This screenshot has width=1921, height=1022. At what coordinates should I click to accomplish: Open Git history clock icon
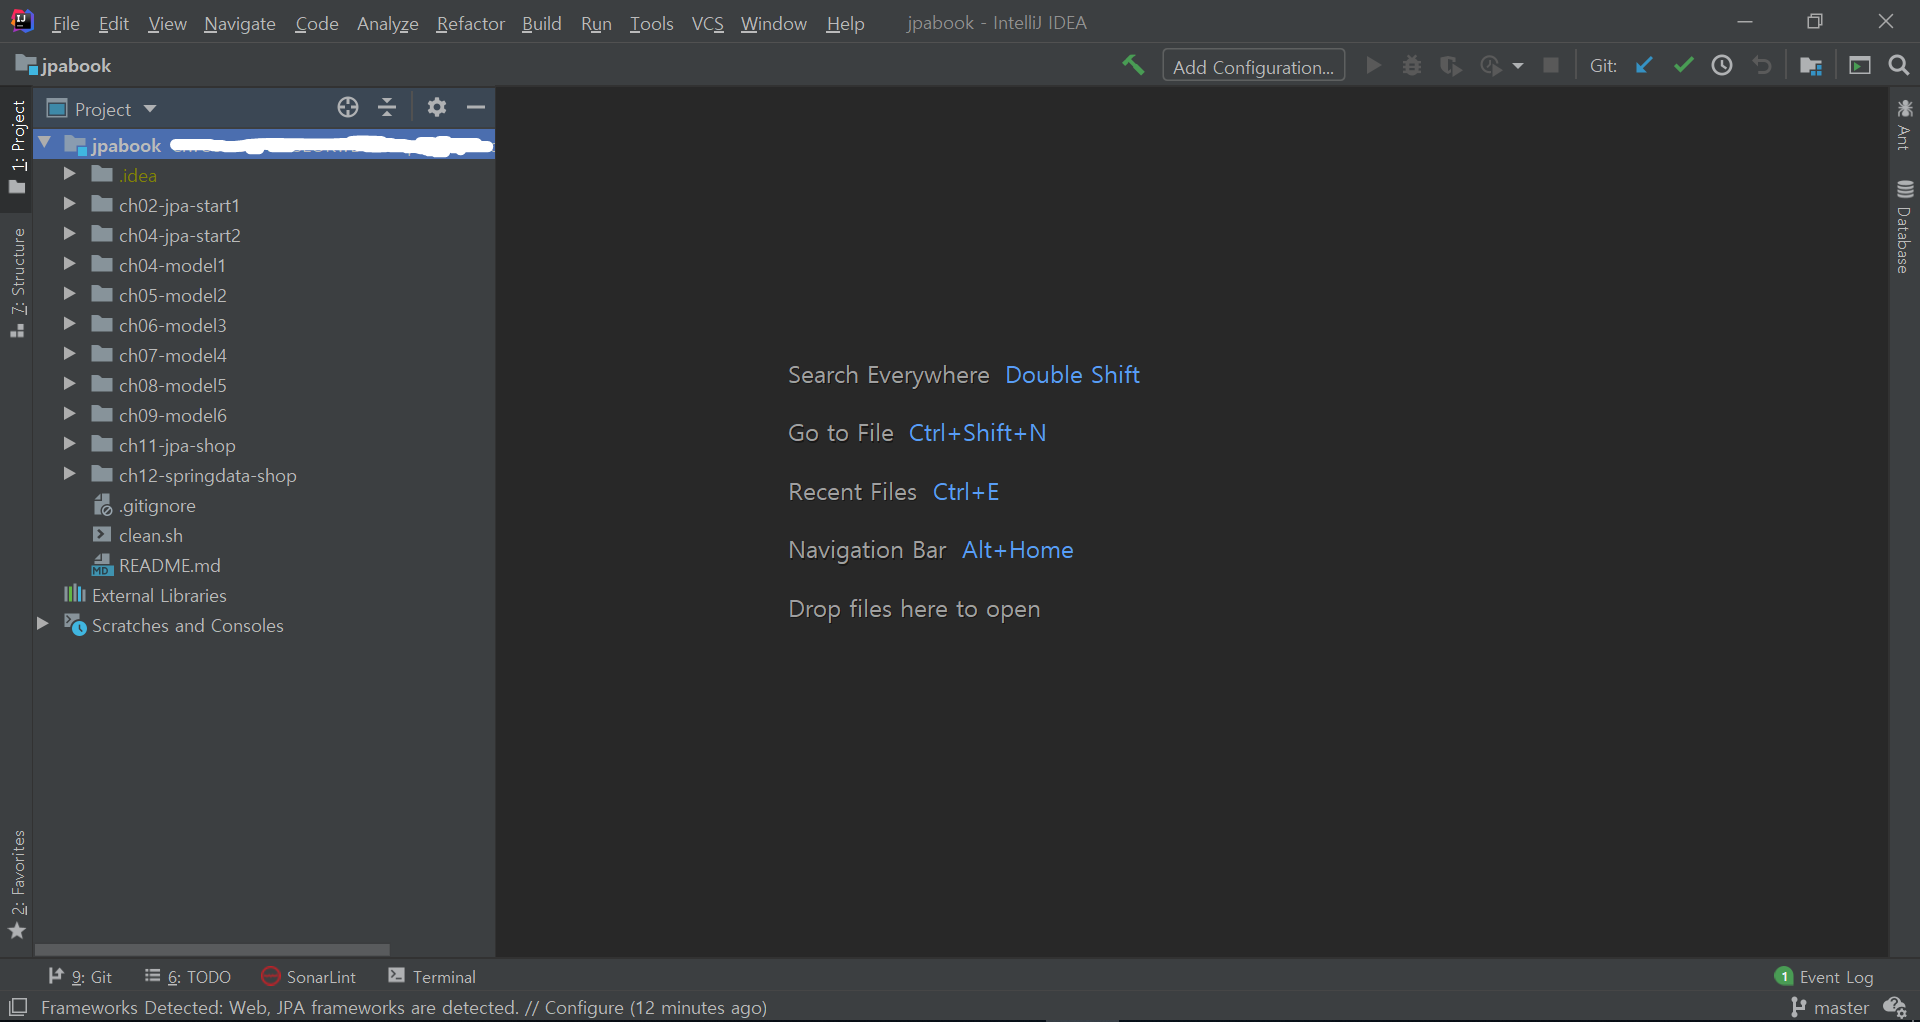tap(1722, 66)
